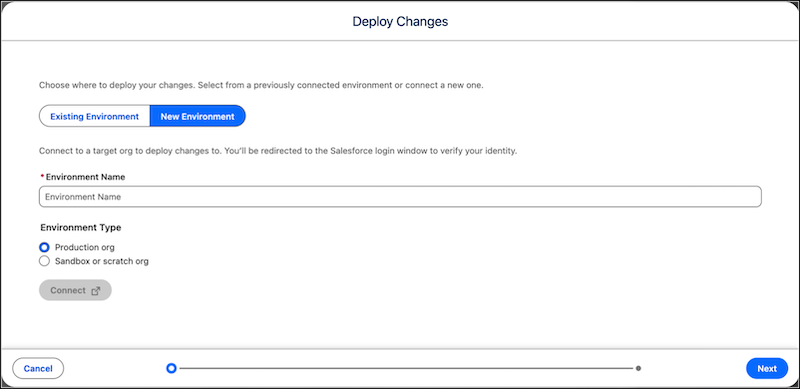Click the Deploy Changes dialog title
Image resolution: width=800 pixels, height=389 pixels.
coord(400,21)
